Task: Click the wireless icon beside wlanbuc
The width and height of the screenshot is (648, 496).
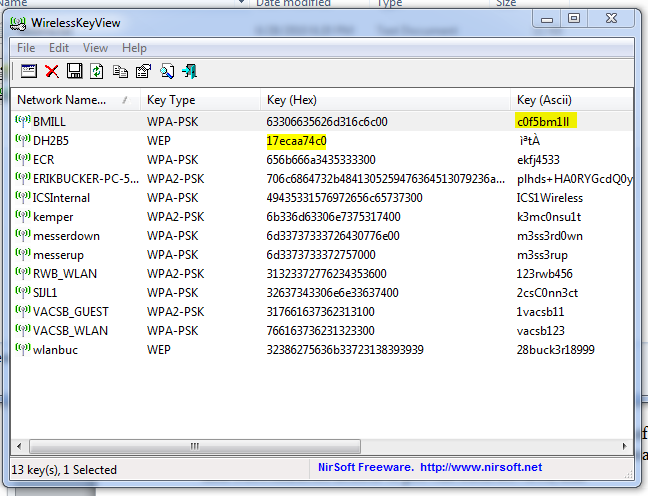Action: click(x=23, y=349)
